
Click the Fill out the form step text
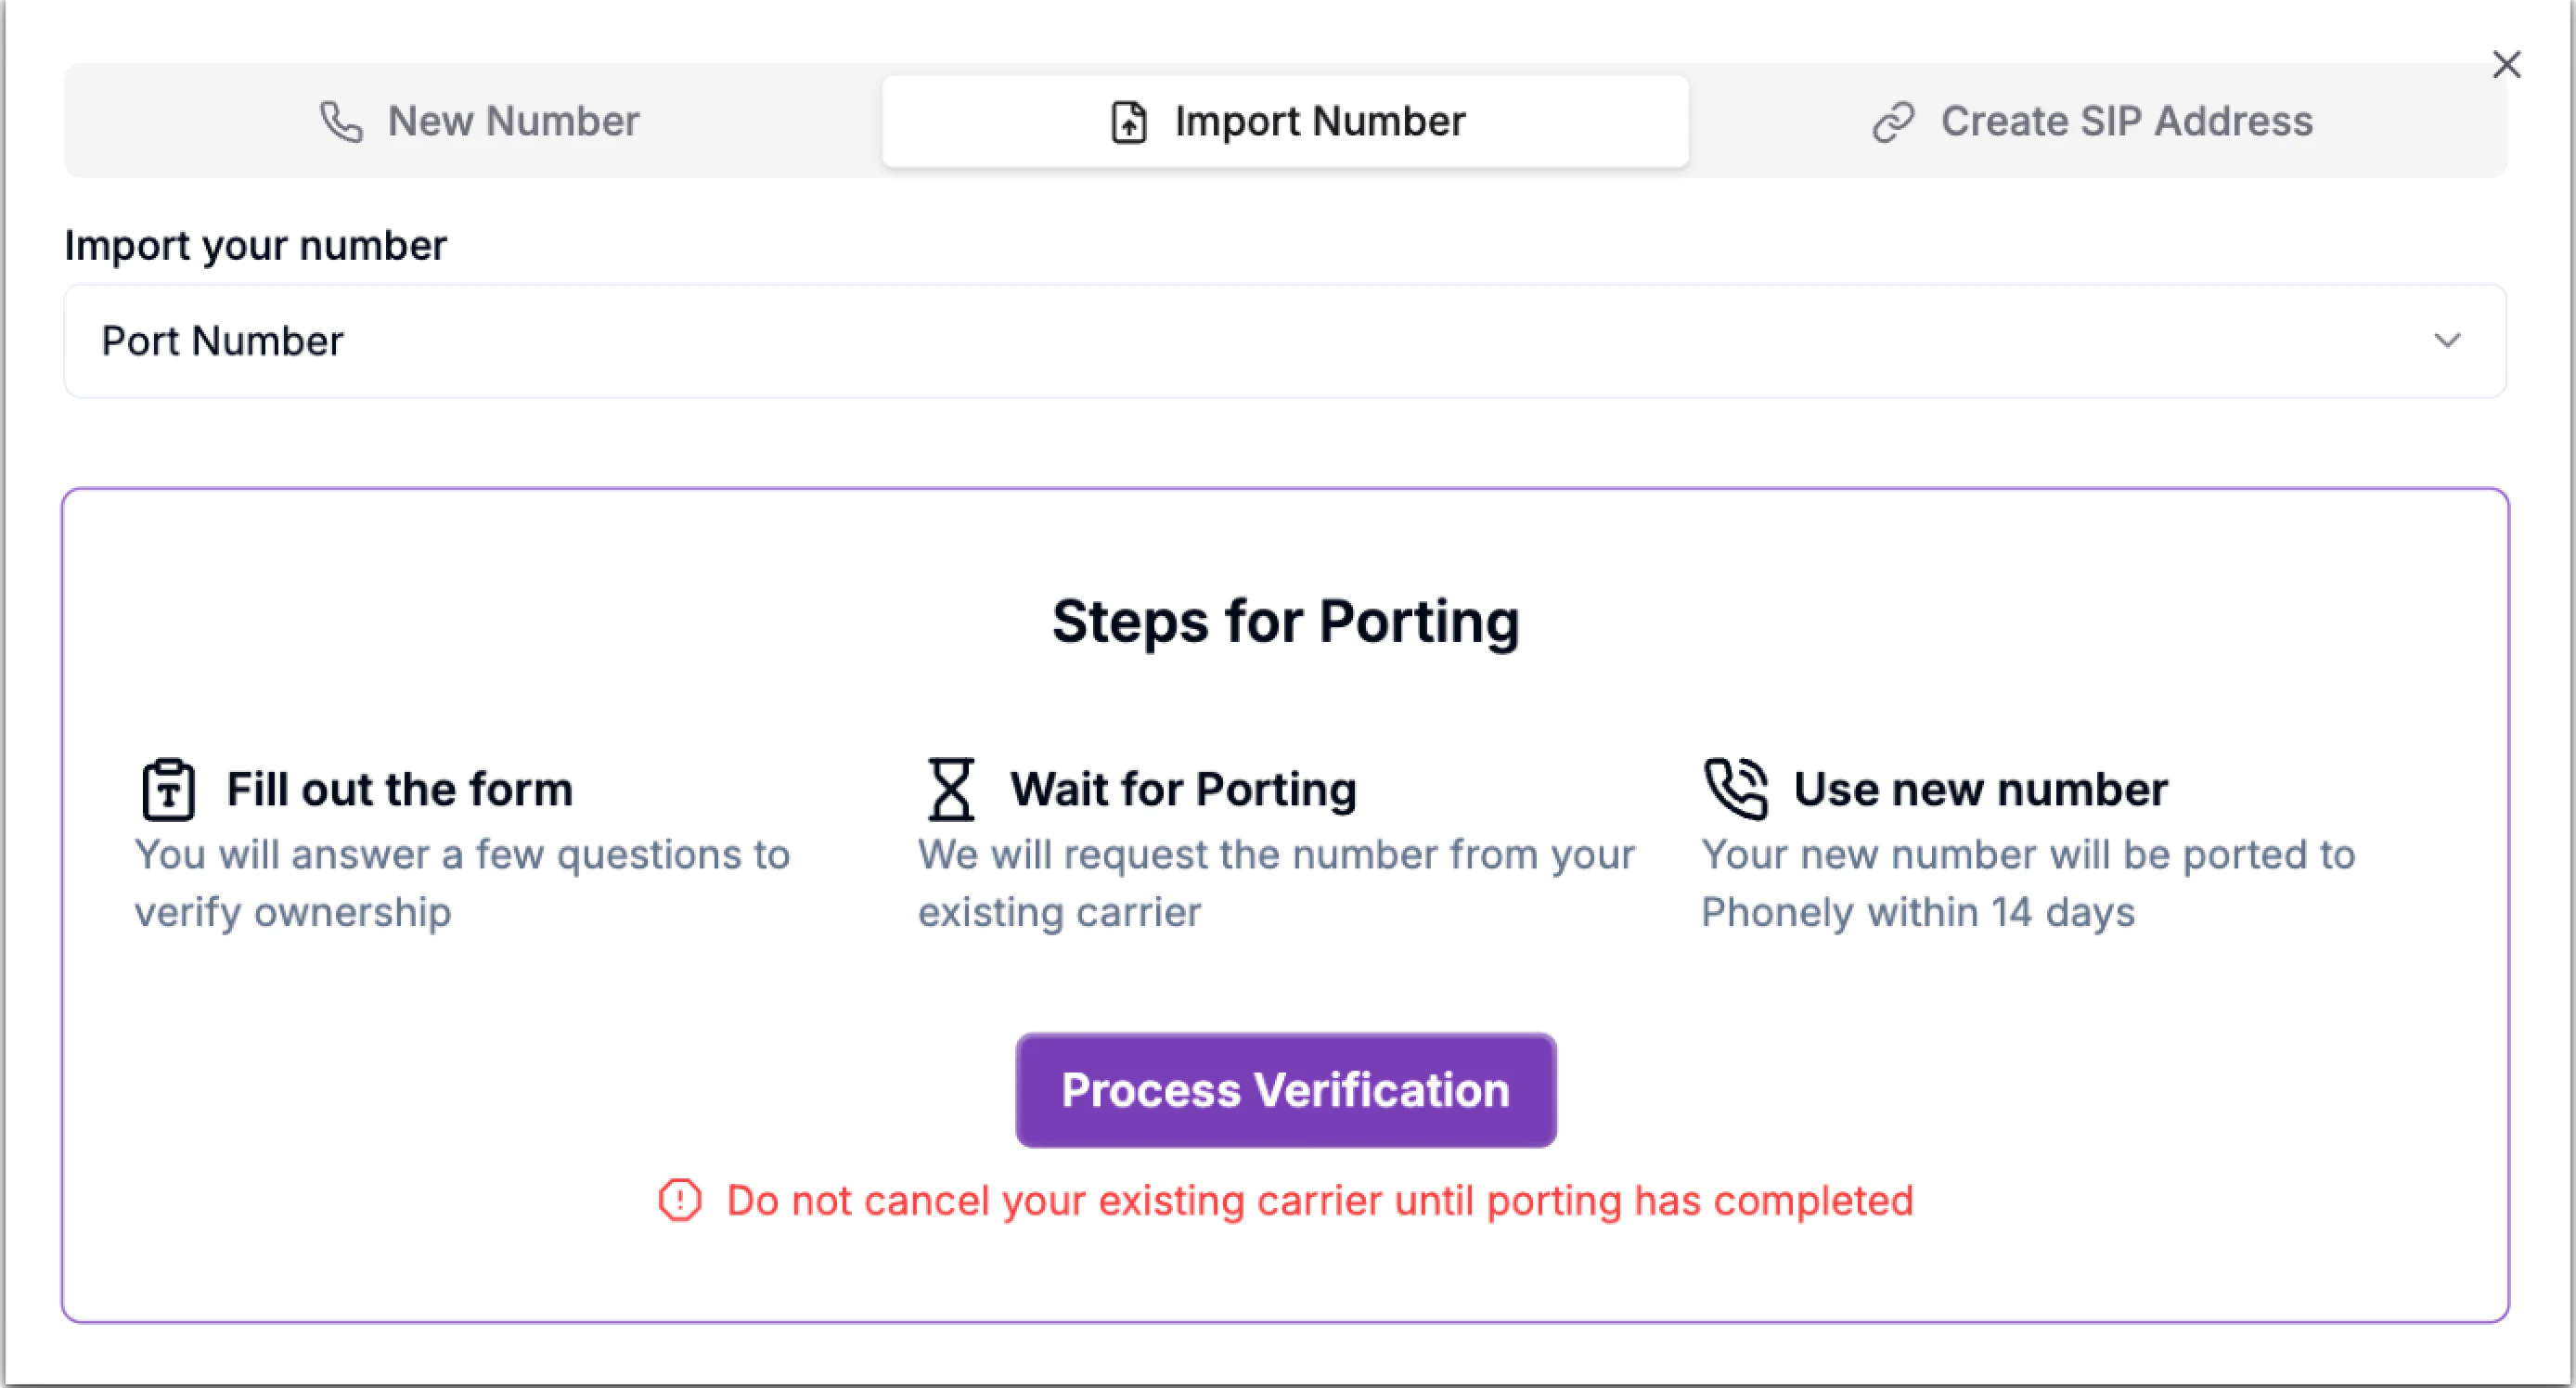point(399,788)
